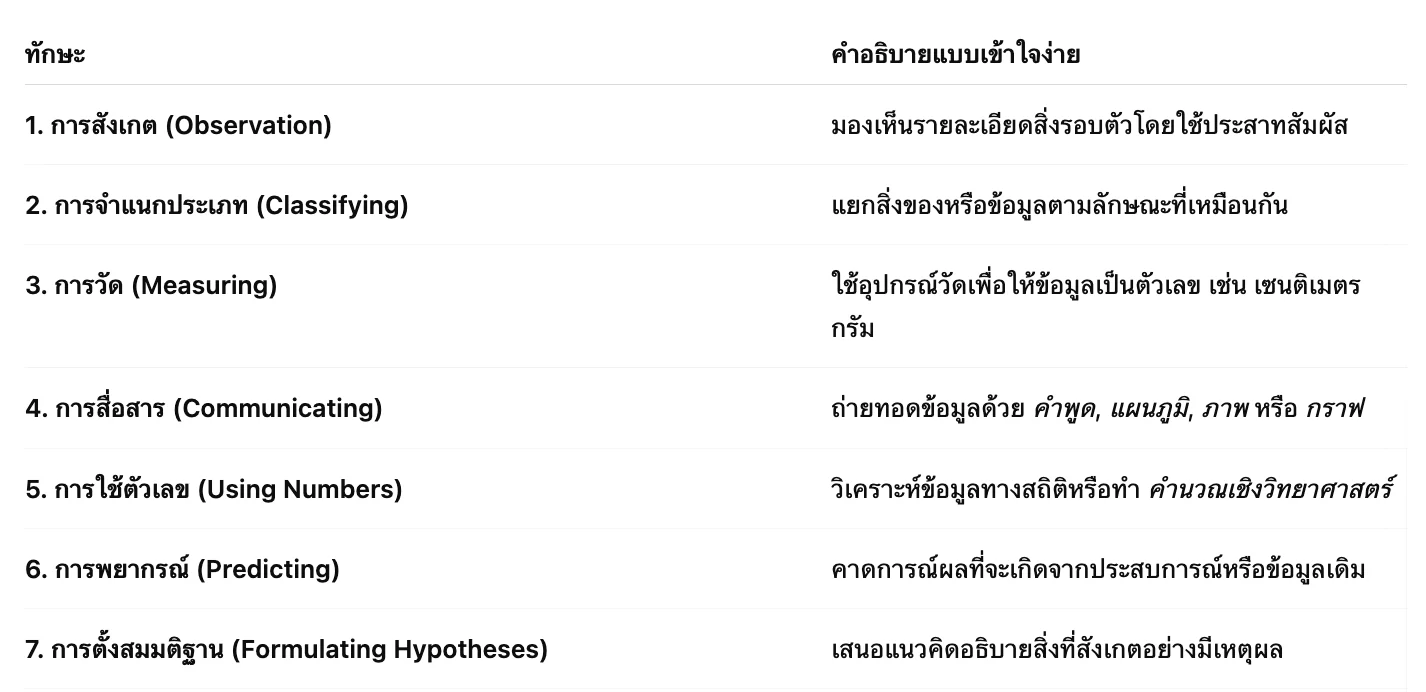Select the การใช้ตัวเลข (Using Numbers) cell

(x=214, y=489)
